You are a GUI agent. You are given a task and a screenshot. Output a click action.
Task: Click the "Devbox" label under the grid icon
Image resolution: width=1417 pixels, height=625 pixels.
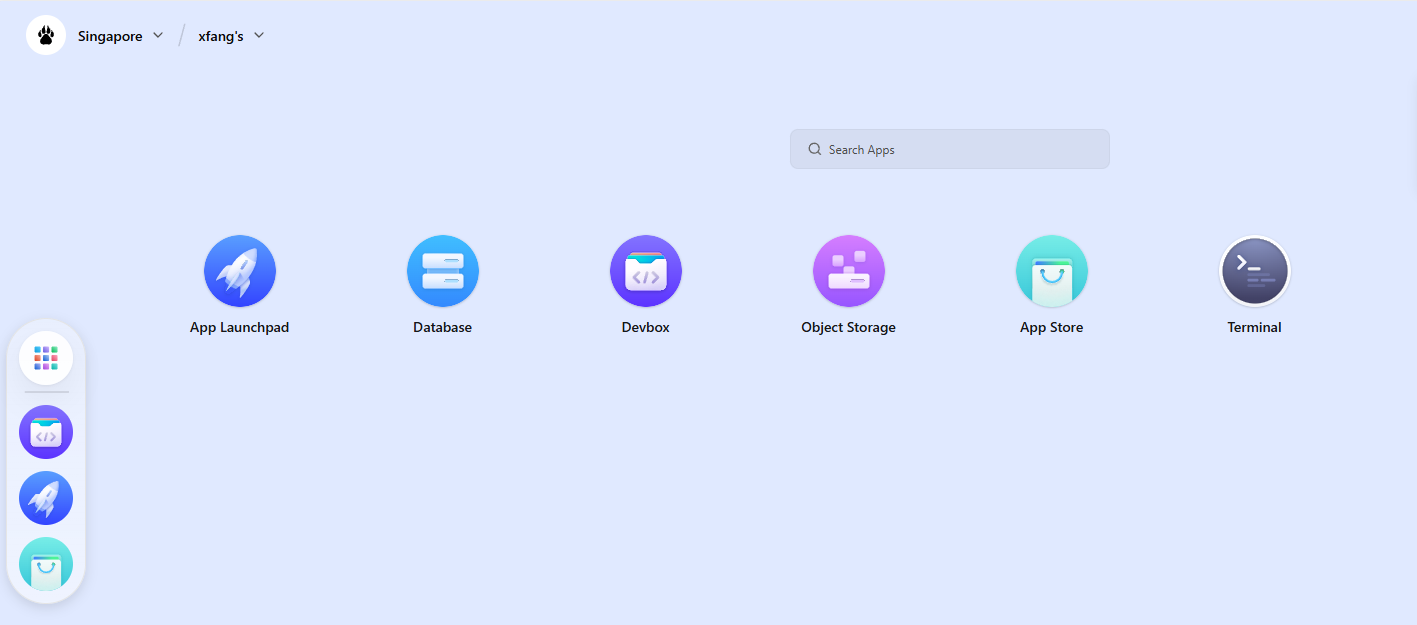pyautogui.click(x=646, y=327)
